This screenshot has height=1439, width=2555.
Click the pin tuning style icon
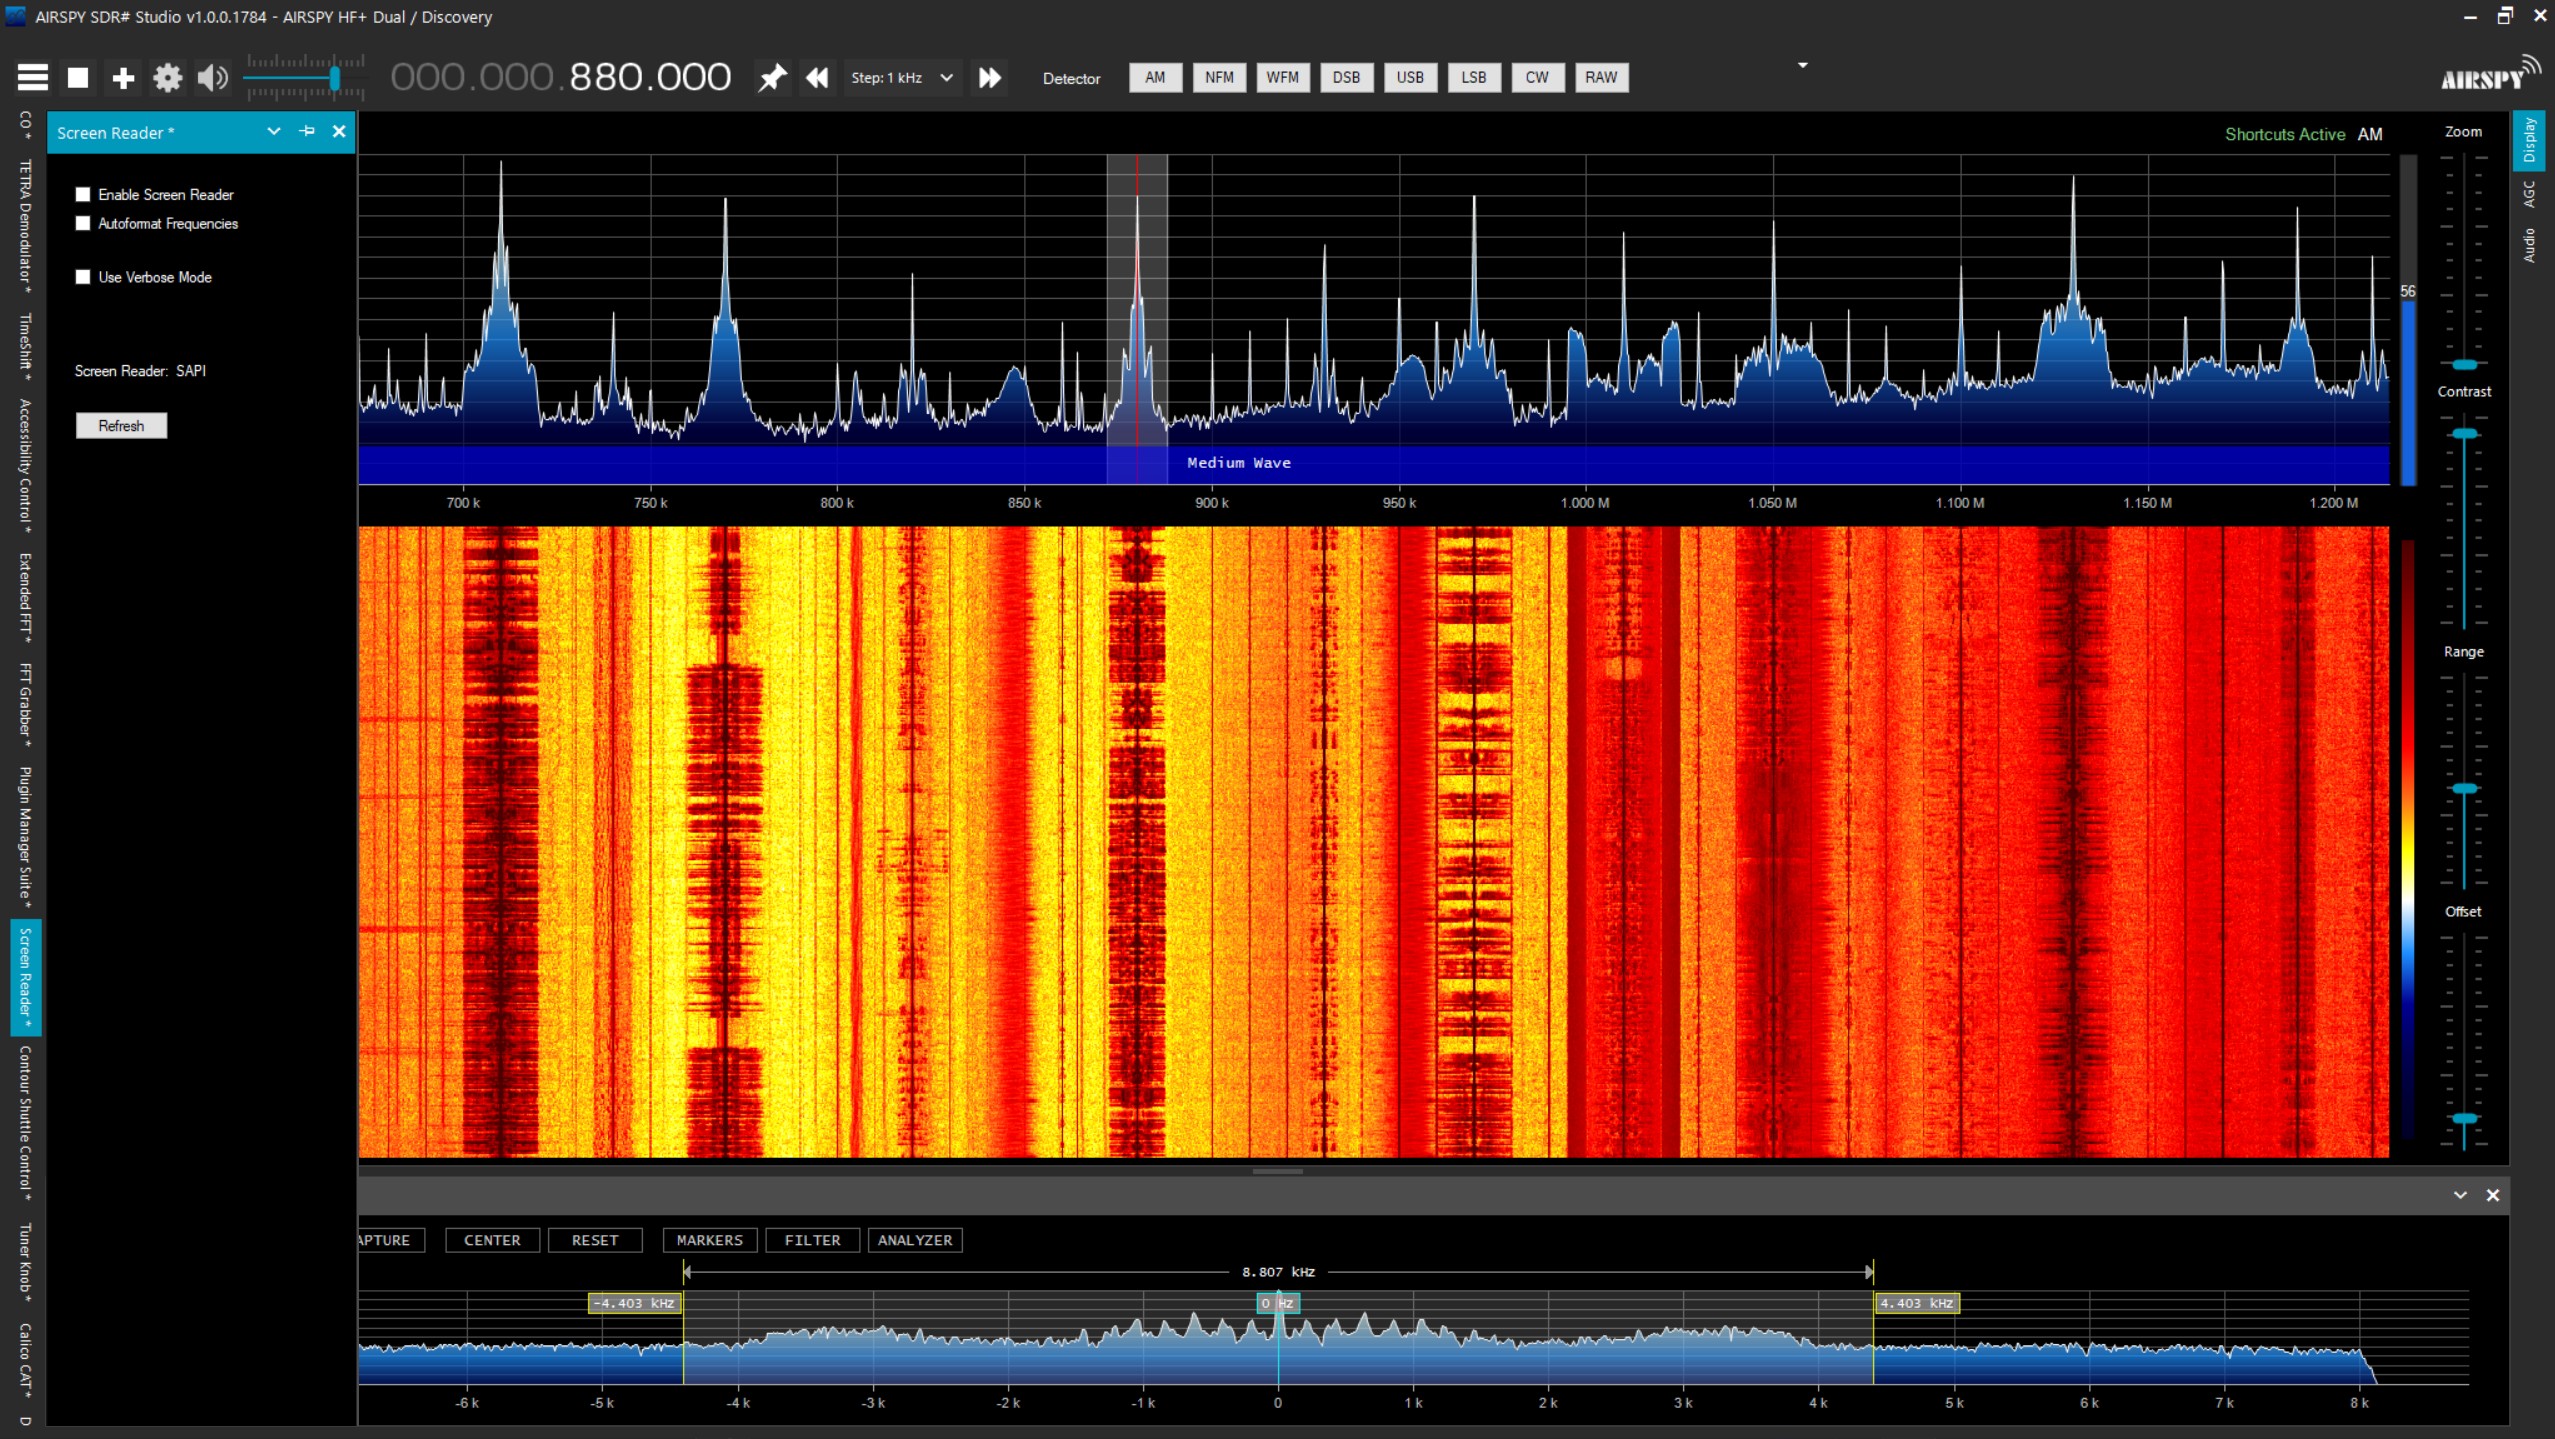771,77
